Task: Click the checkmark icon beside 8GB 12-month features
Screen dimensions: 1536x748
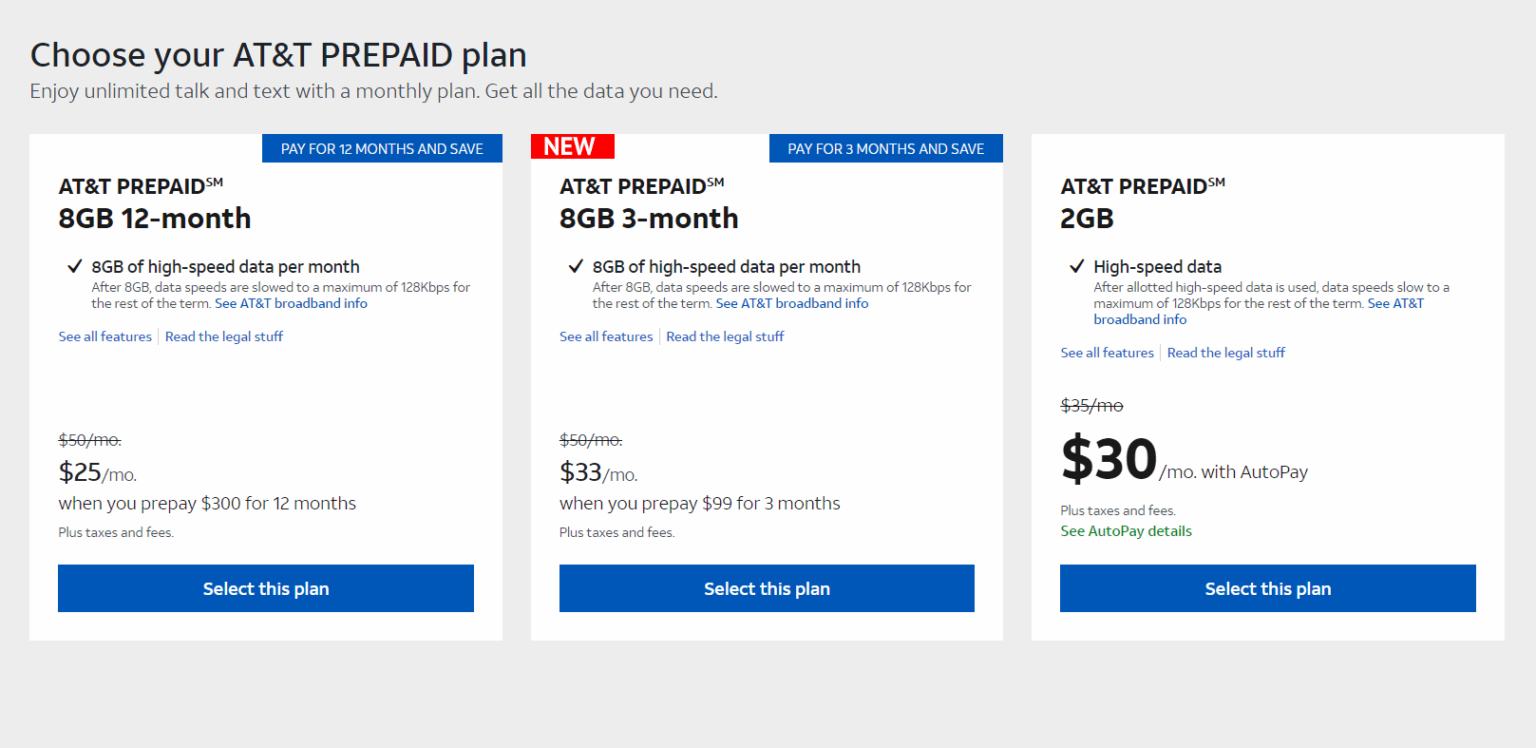Action: coord(74,266)
